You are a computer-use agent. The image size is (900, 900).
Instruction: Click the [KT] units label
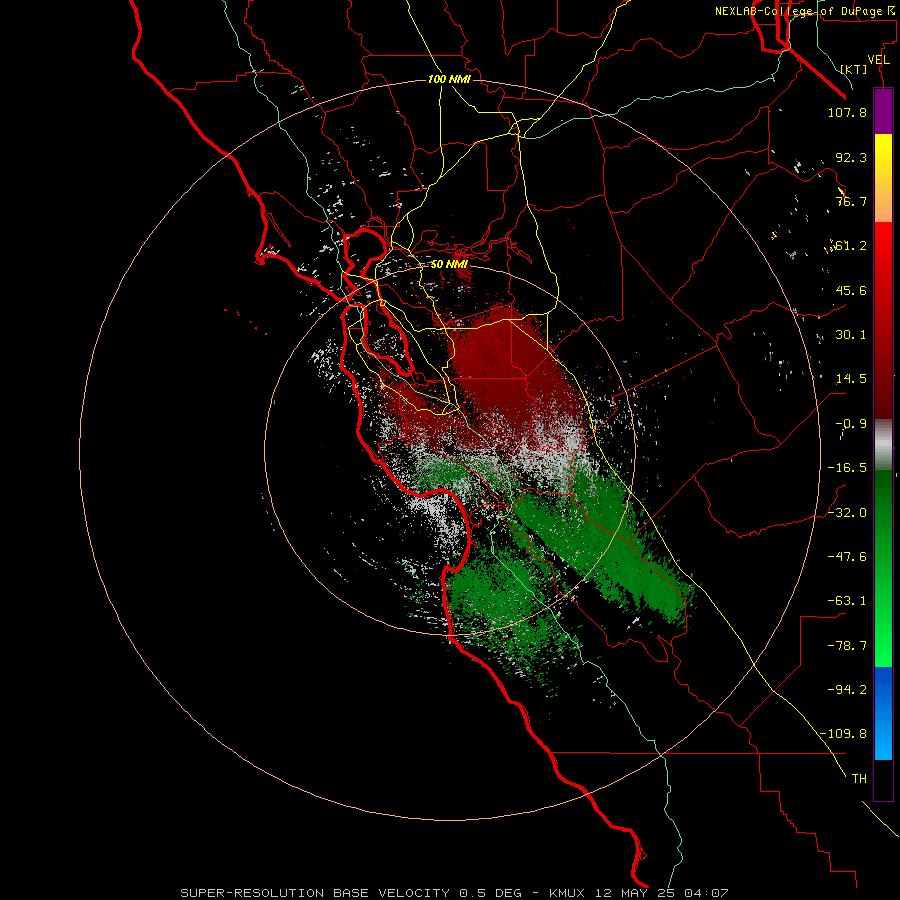pyautogui.click(x=854, y=69)
